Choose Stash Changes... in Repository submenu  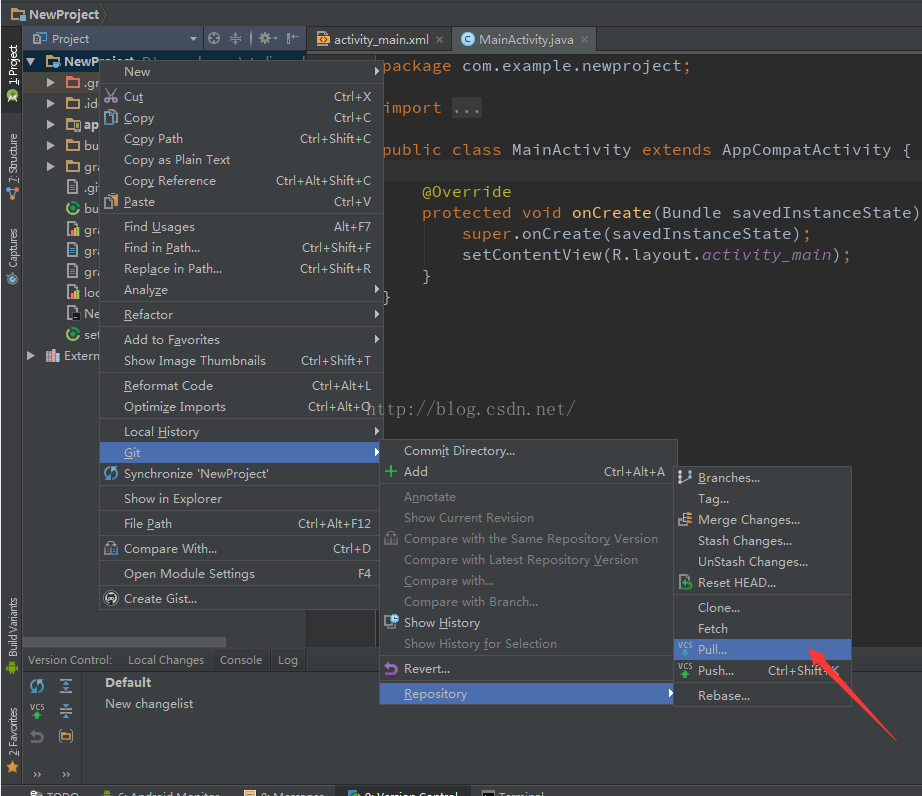pos(763,541)
